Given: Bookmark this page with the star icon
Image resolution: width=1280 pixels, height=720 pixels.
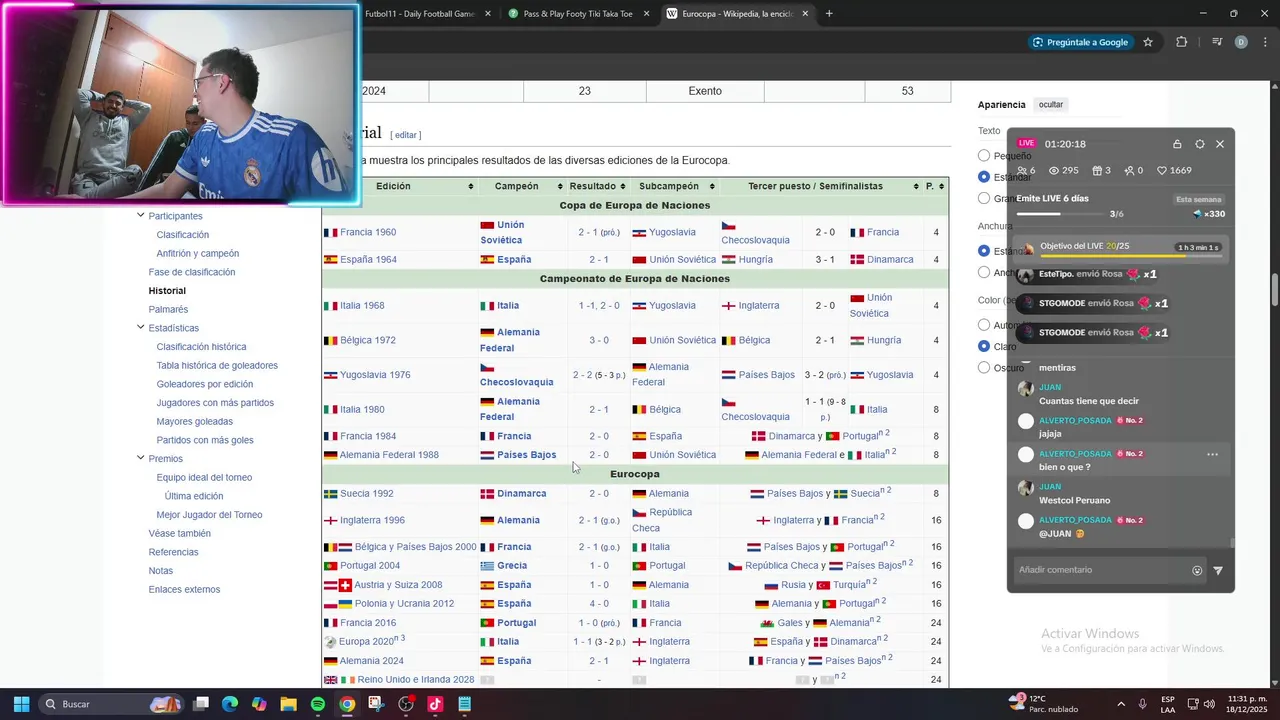Looking at the screenshot, I should (1148, 42).
